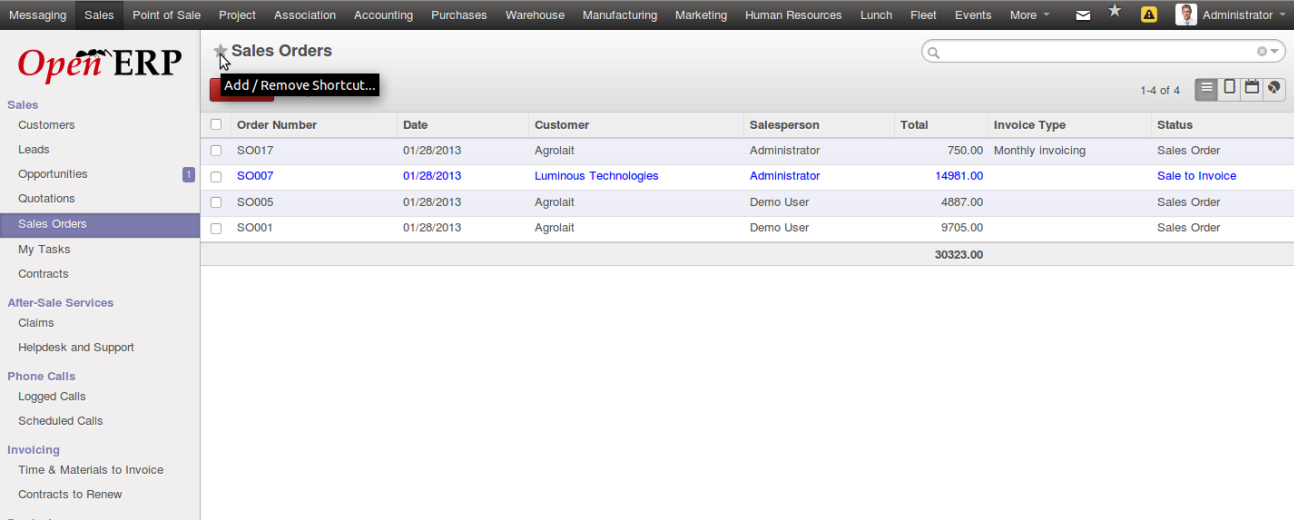Open the Administrator user dropdown
This screenshot has width=1294, height=520.
[1243, 15]
